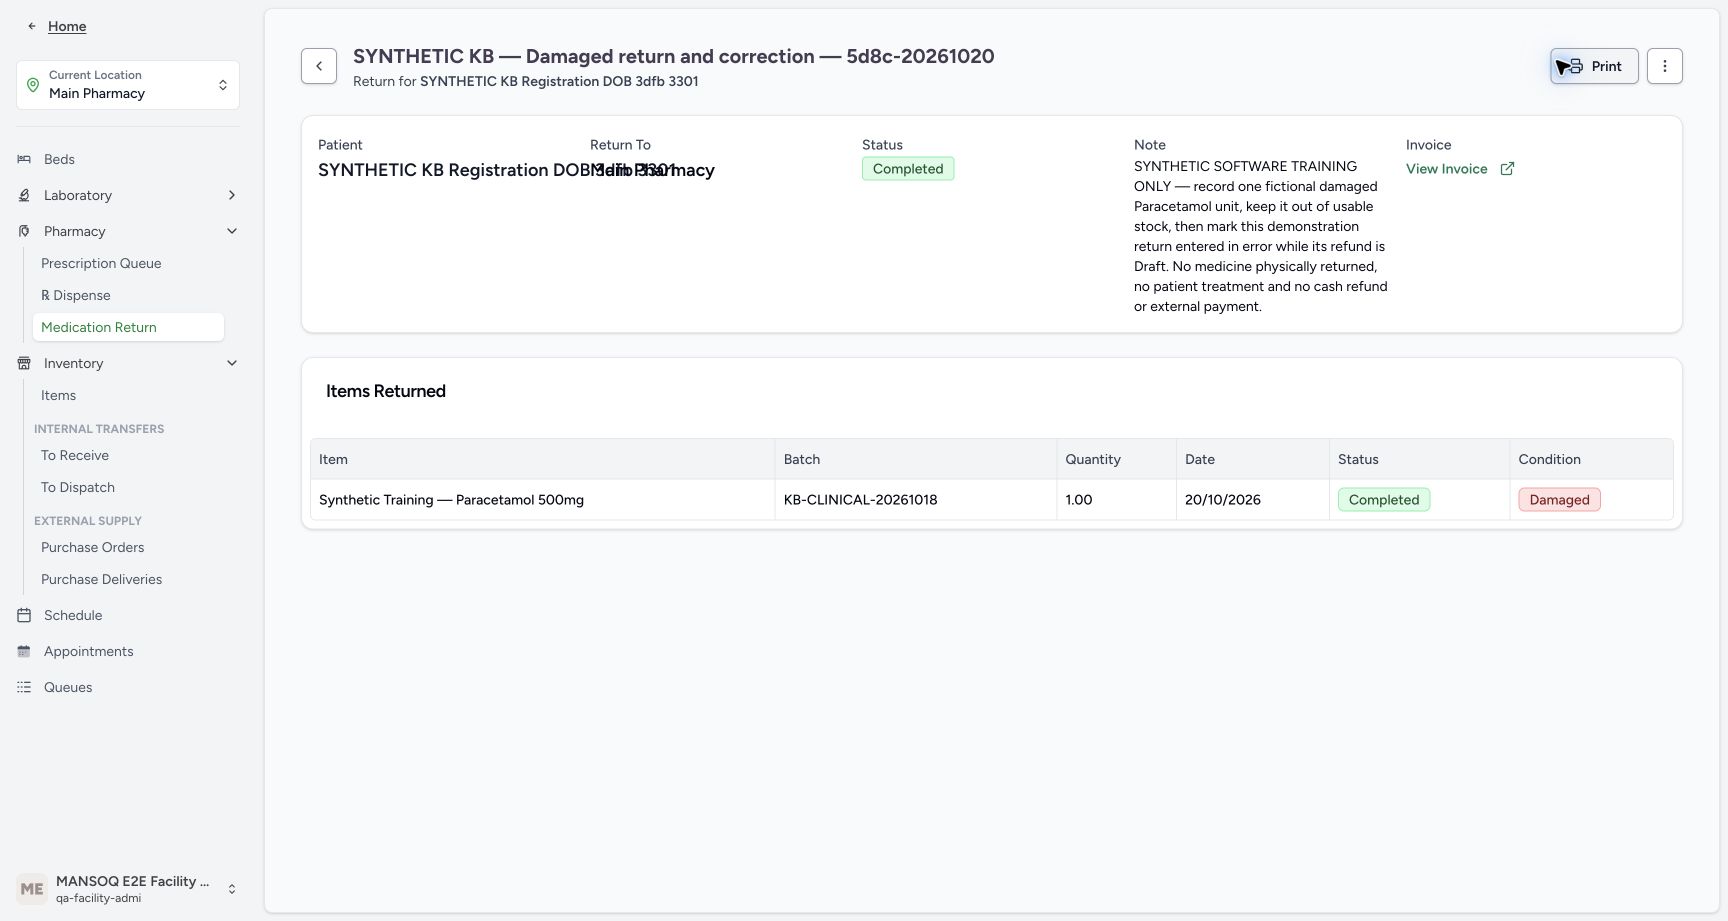Image resolution: width=1728 pixels, height=921 pixels.
Task: Click the Schedule calendar icon
Action: point(24,615)
